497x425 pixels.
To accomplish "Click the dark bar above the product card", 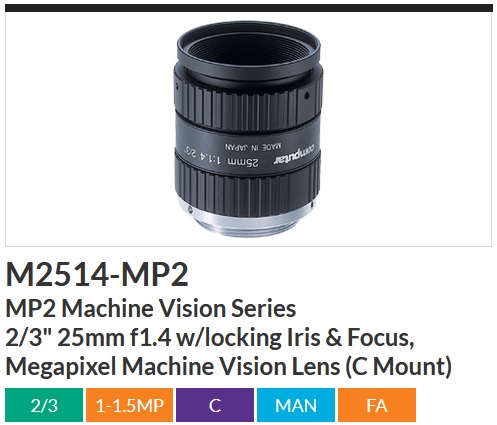I will click(249, 8).
